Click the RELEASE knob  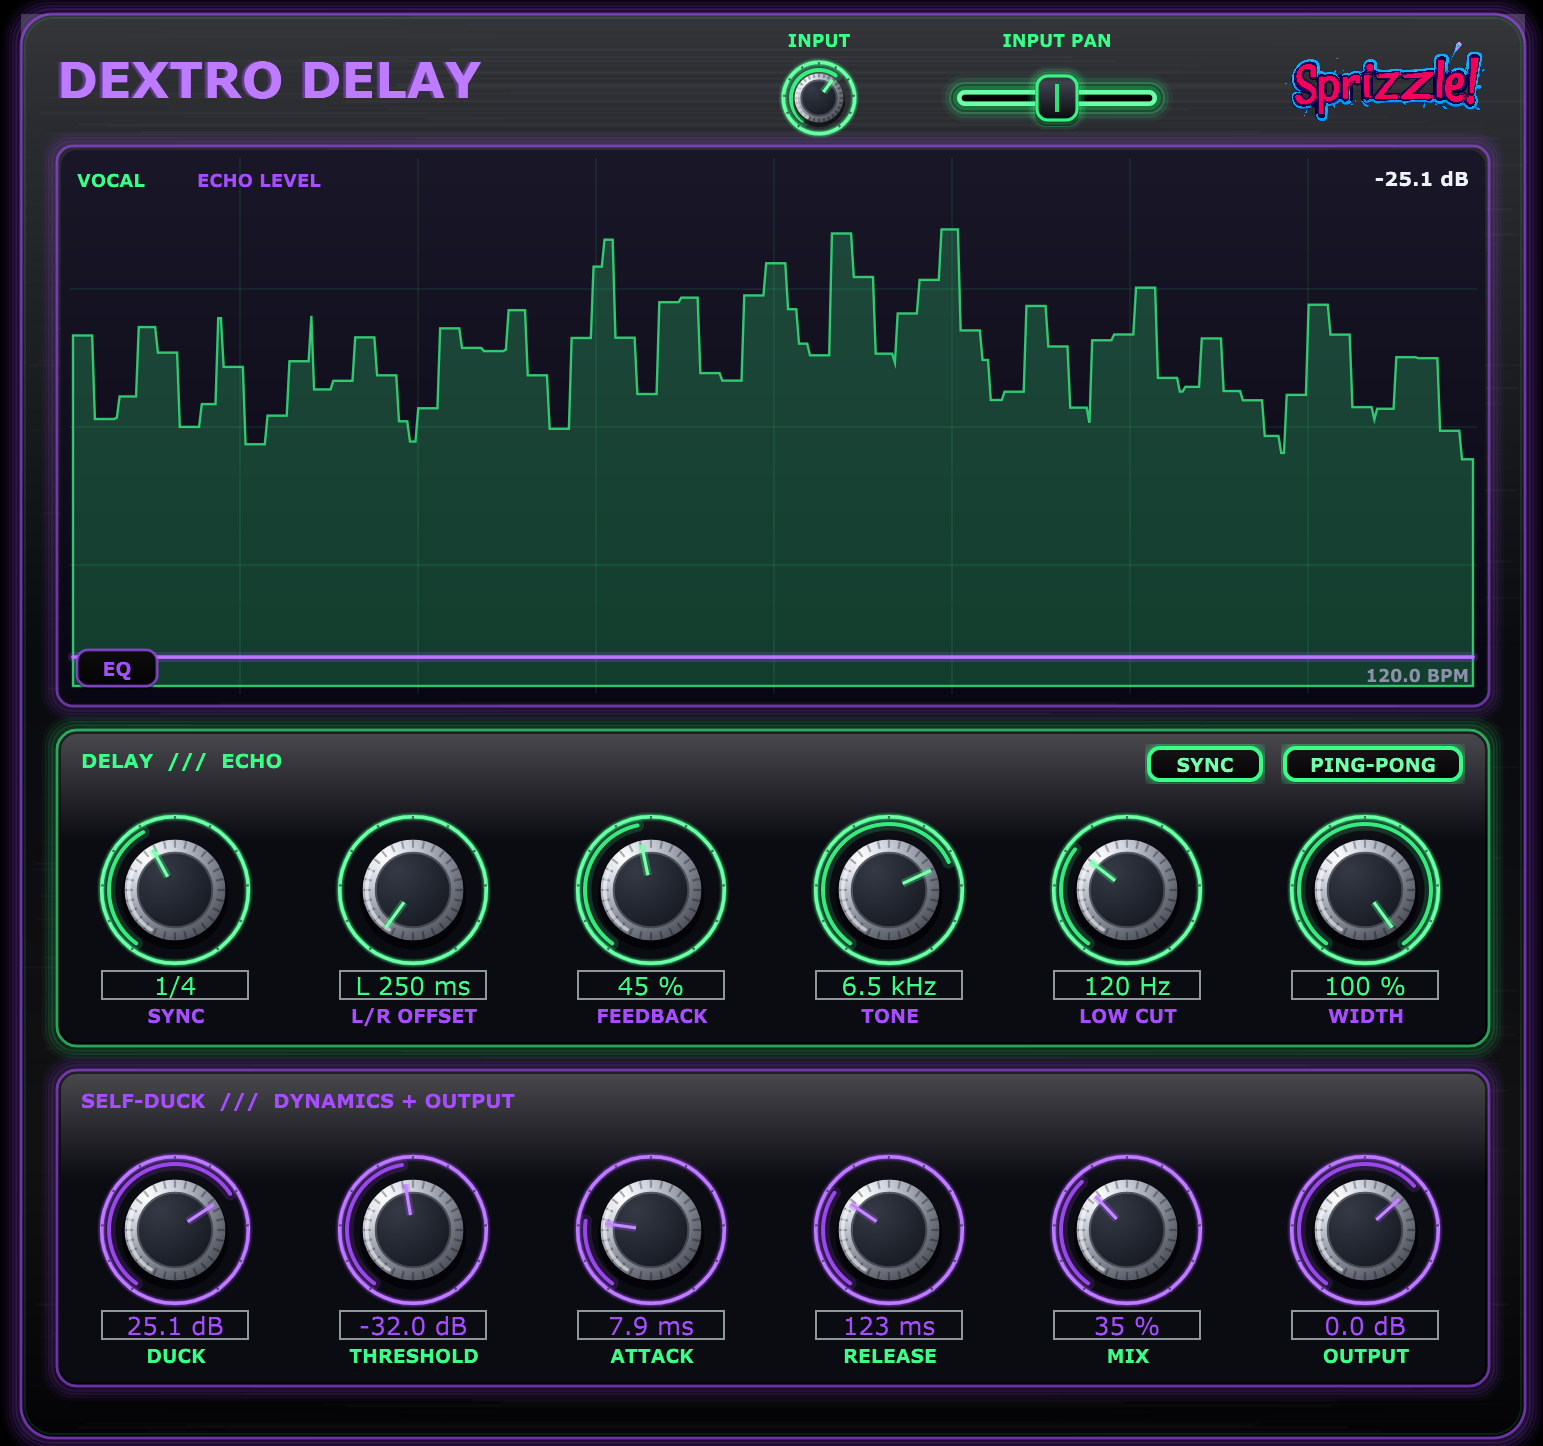pyautogui.click(x=889, y=1230)
